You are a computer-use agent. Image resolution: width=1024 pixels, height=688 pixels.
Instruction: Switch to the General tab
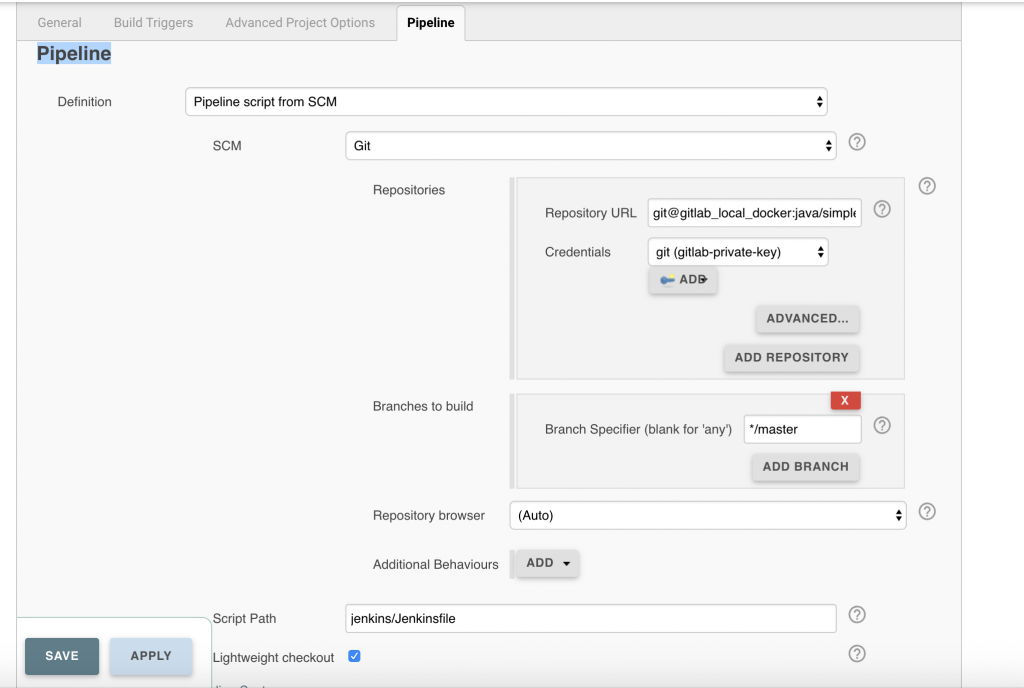(x=59, y=22)
